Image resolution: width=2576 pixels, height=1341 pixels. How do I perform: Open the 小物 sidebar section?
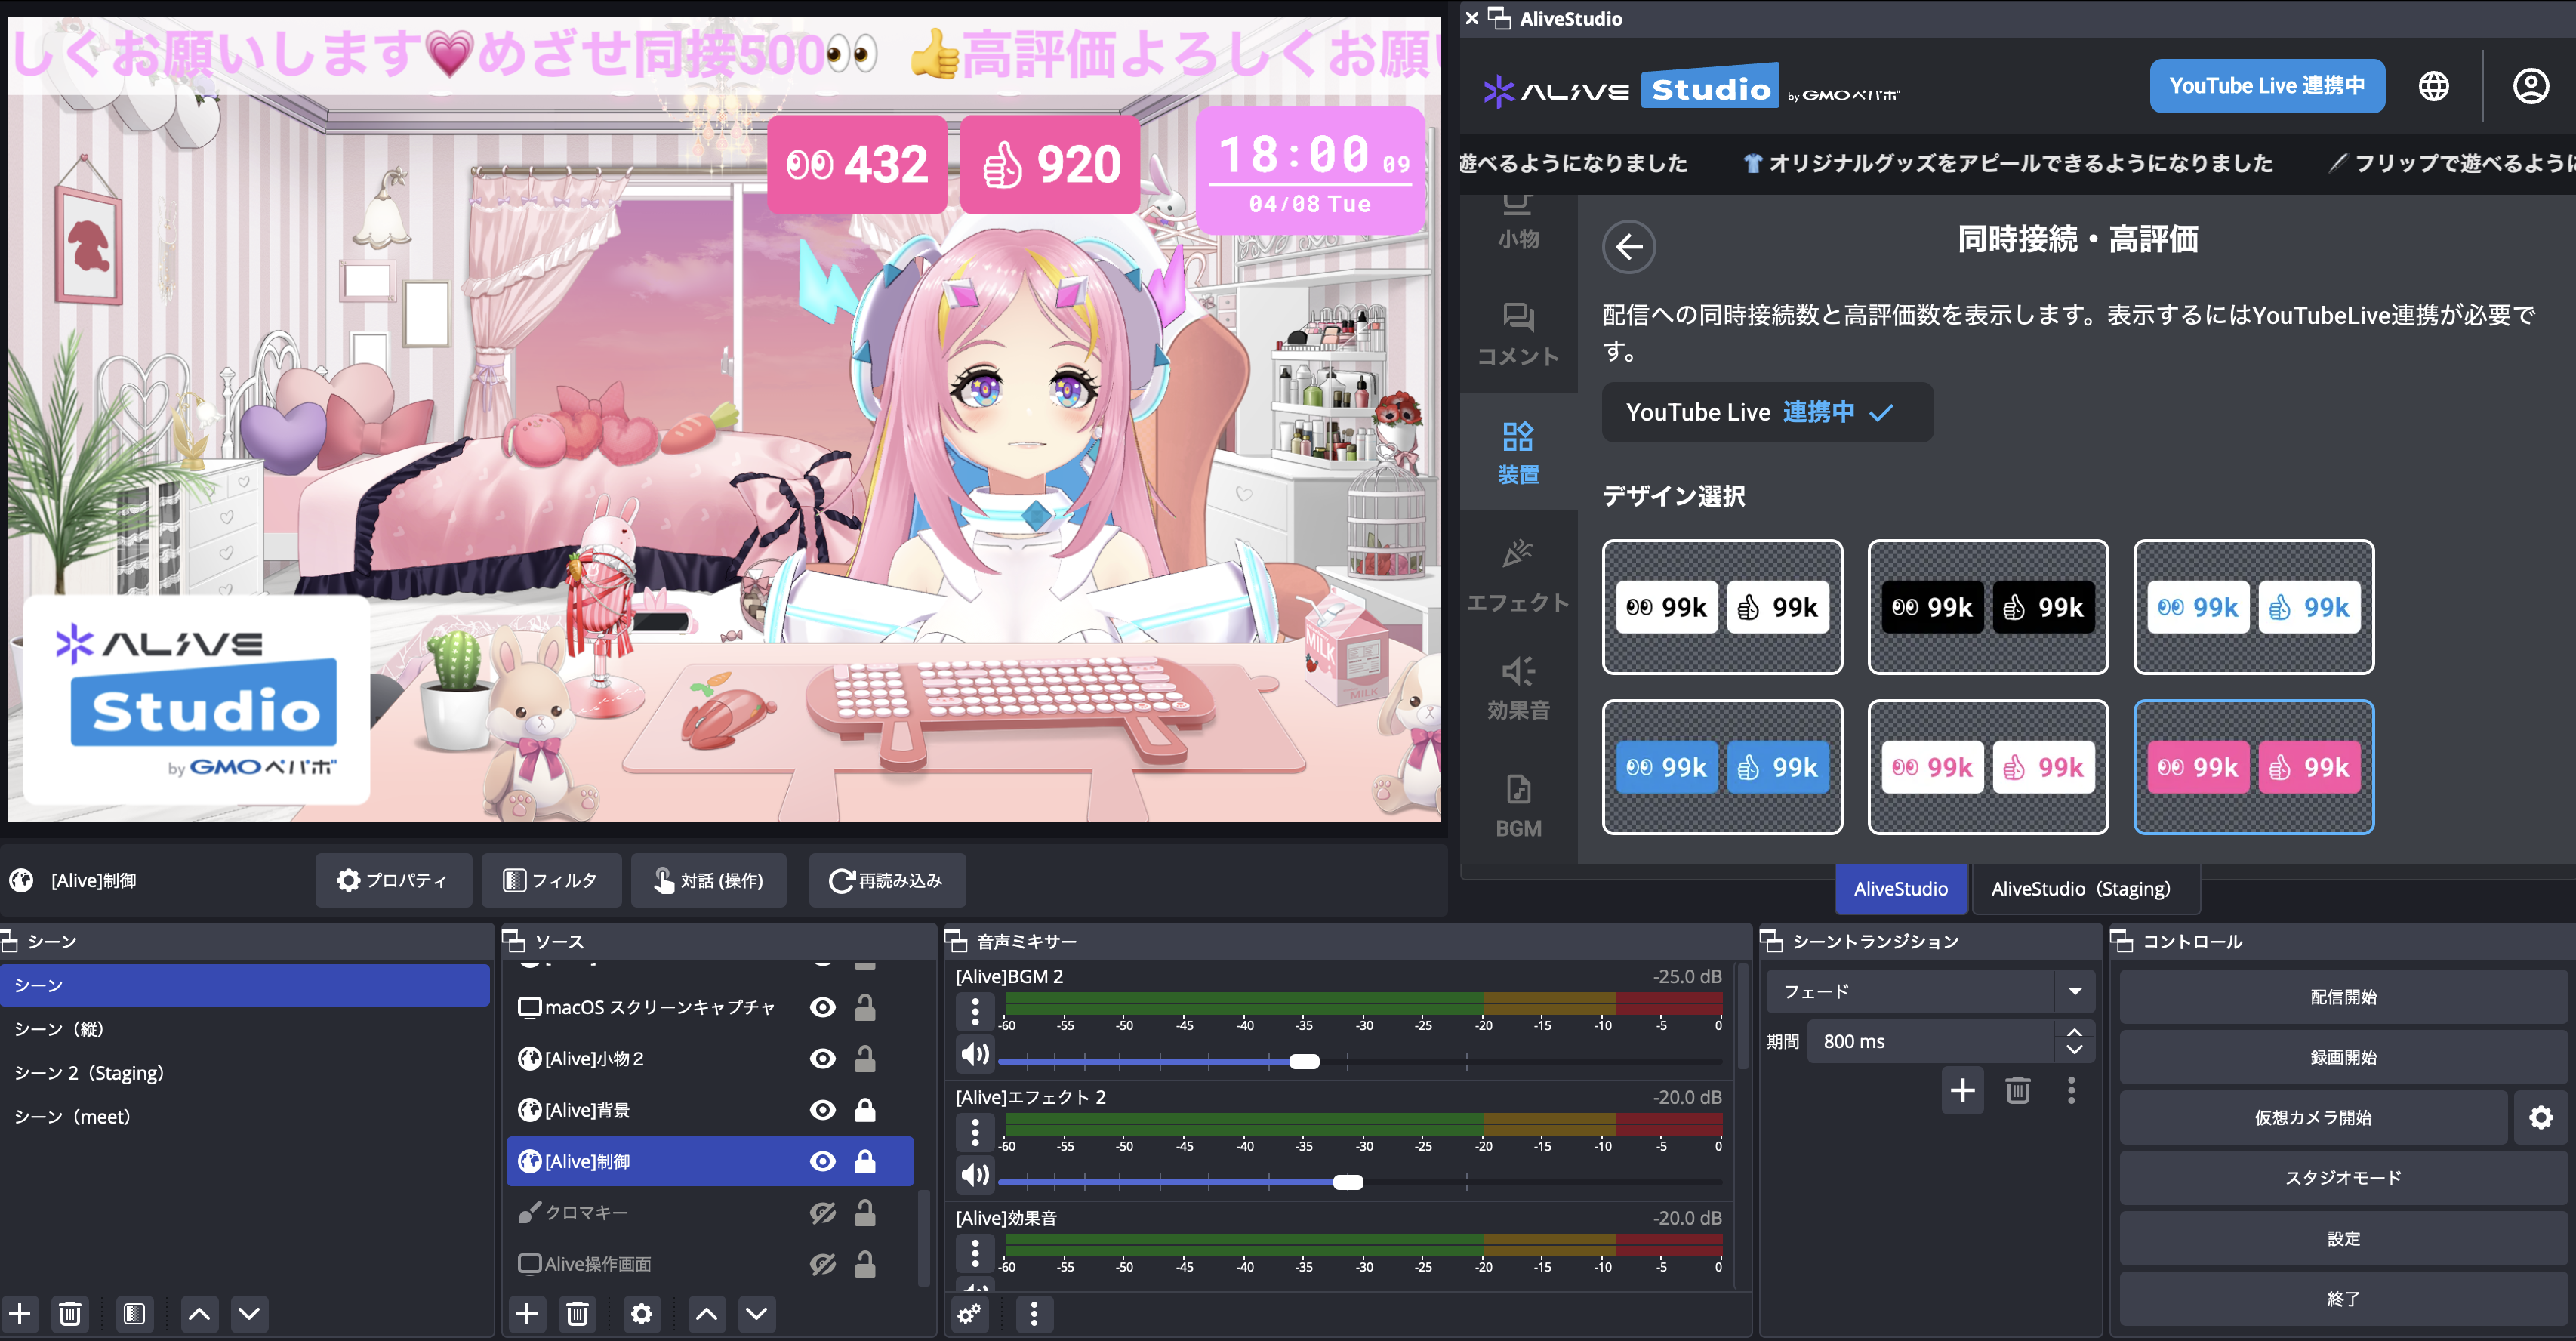(x=1518, y=222)
